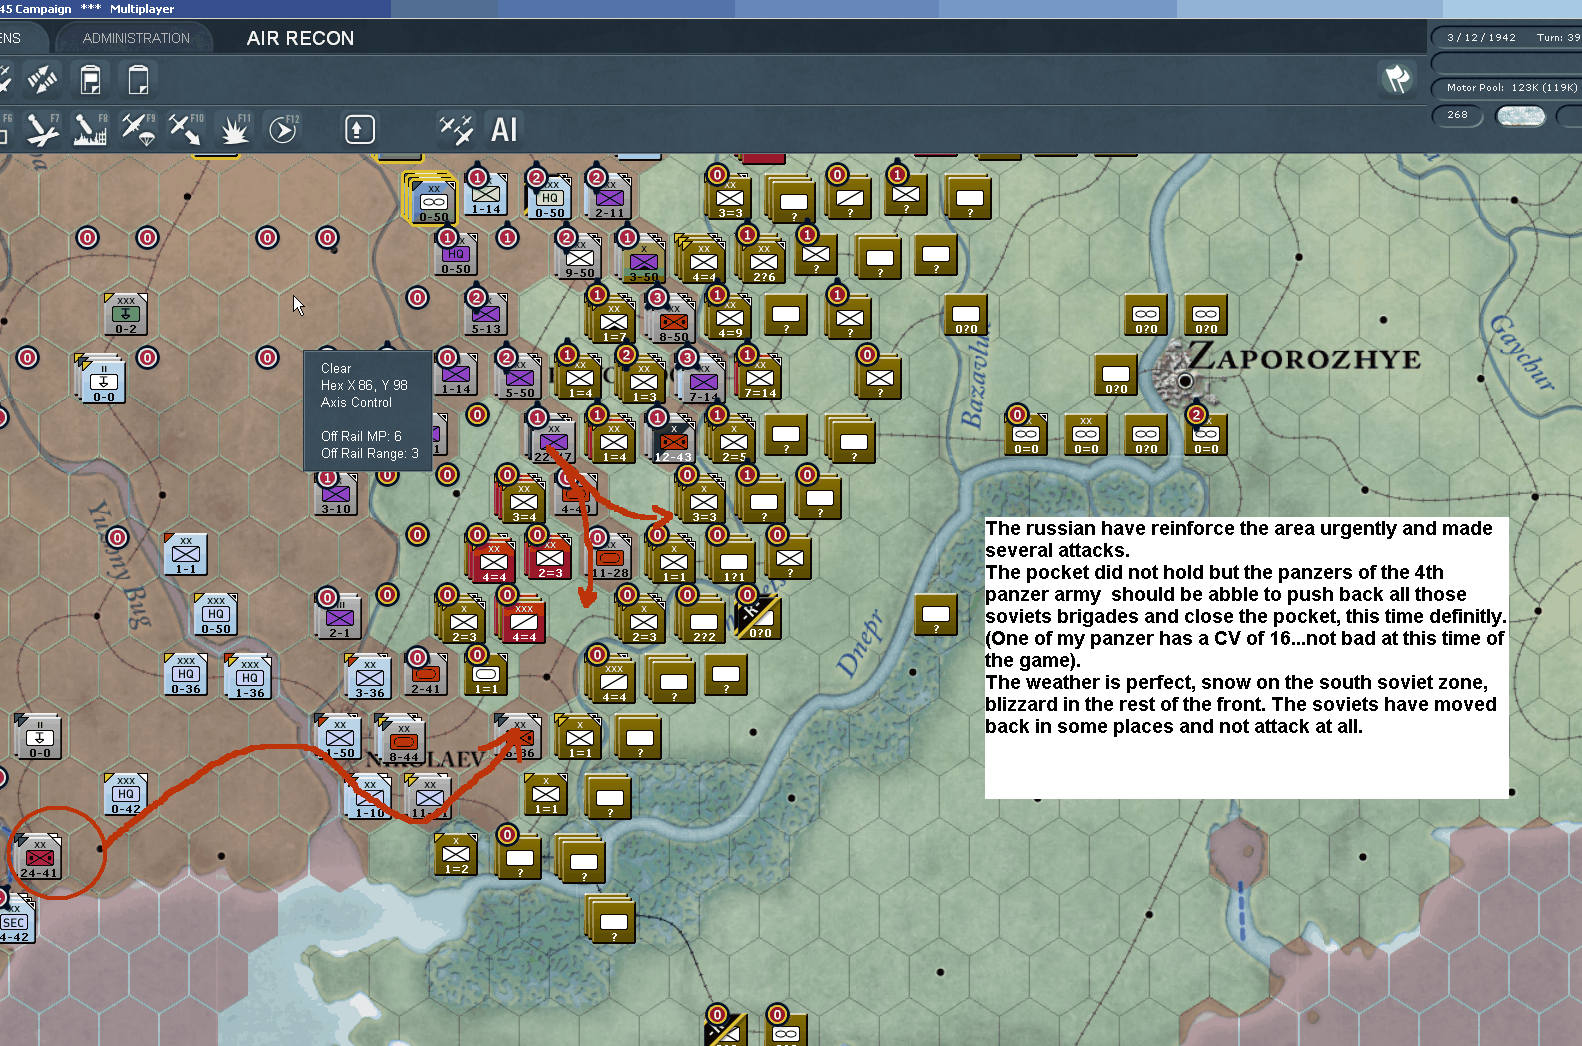Select the purple 2-11 unit counter
This screenshot has height=1046, width=1582.
pyautogui.click(x=609, y=197)
